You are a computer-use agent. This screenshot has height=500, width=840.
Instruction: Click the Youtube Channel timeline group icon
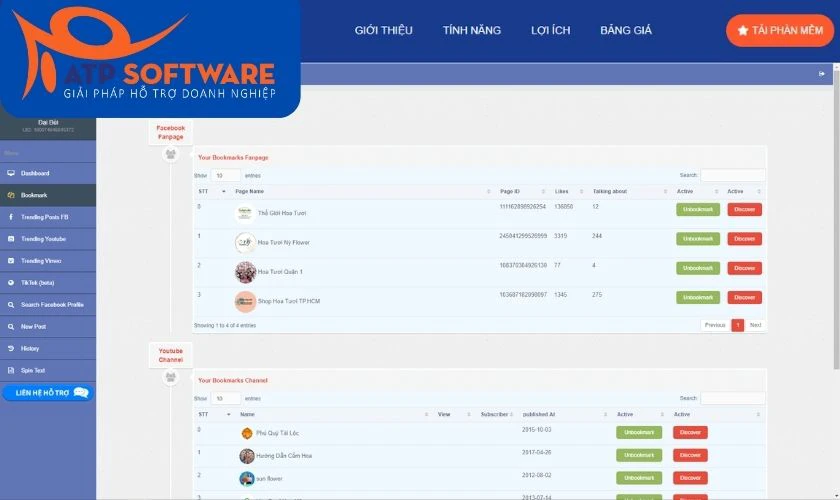tap(170, 377)
